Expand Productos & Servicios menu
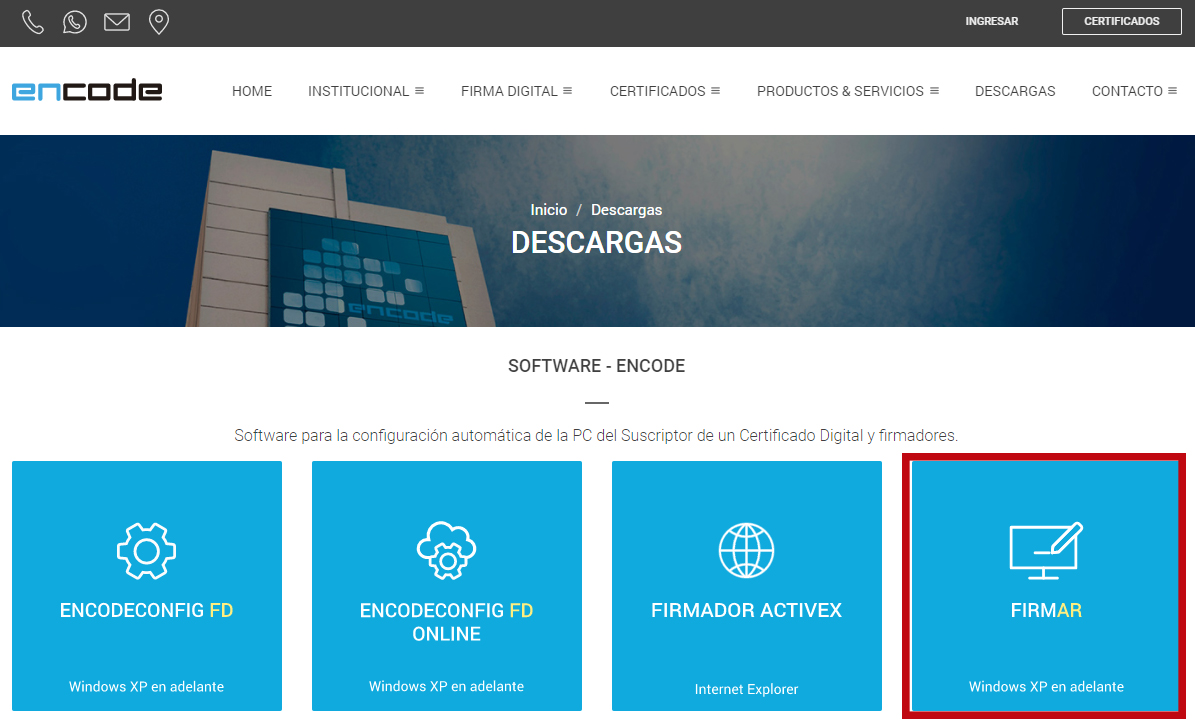Image resolution: width=1195 pixels, height=724 pixels. click(x=847, y=91)
